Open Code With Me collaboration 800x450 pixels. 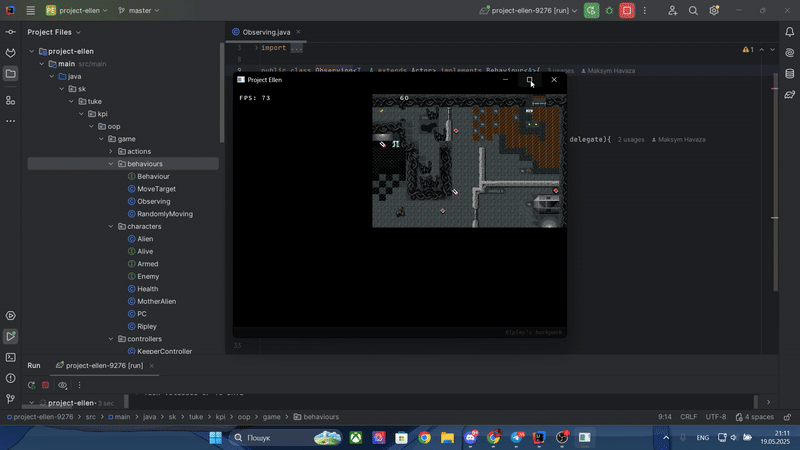[x=672, y=10]
